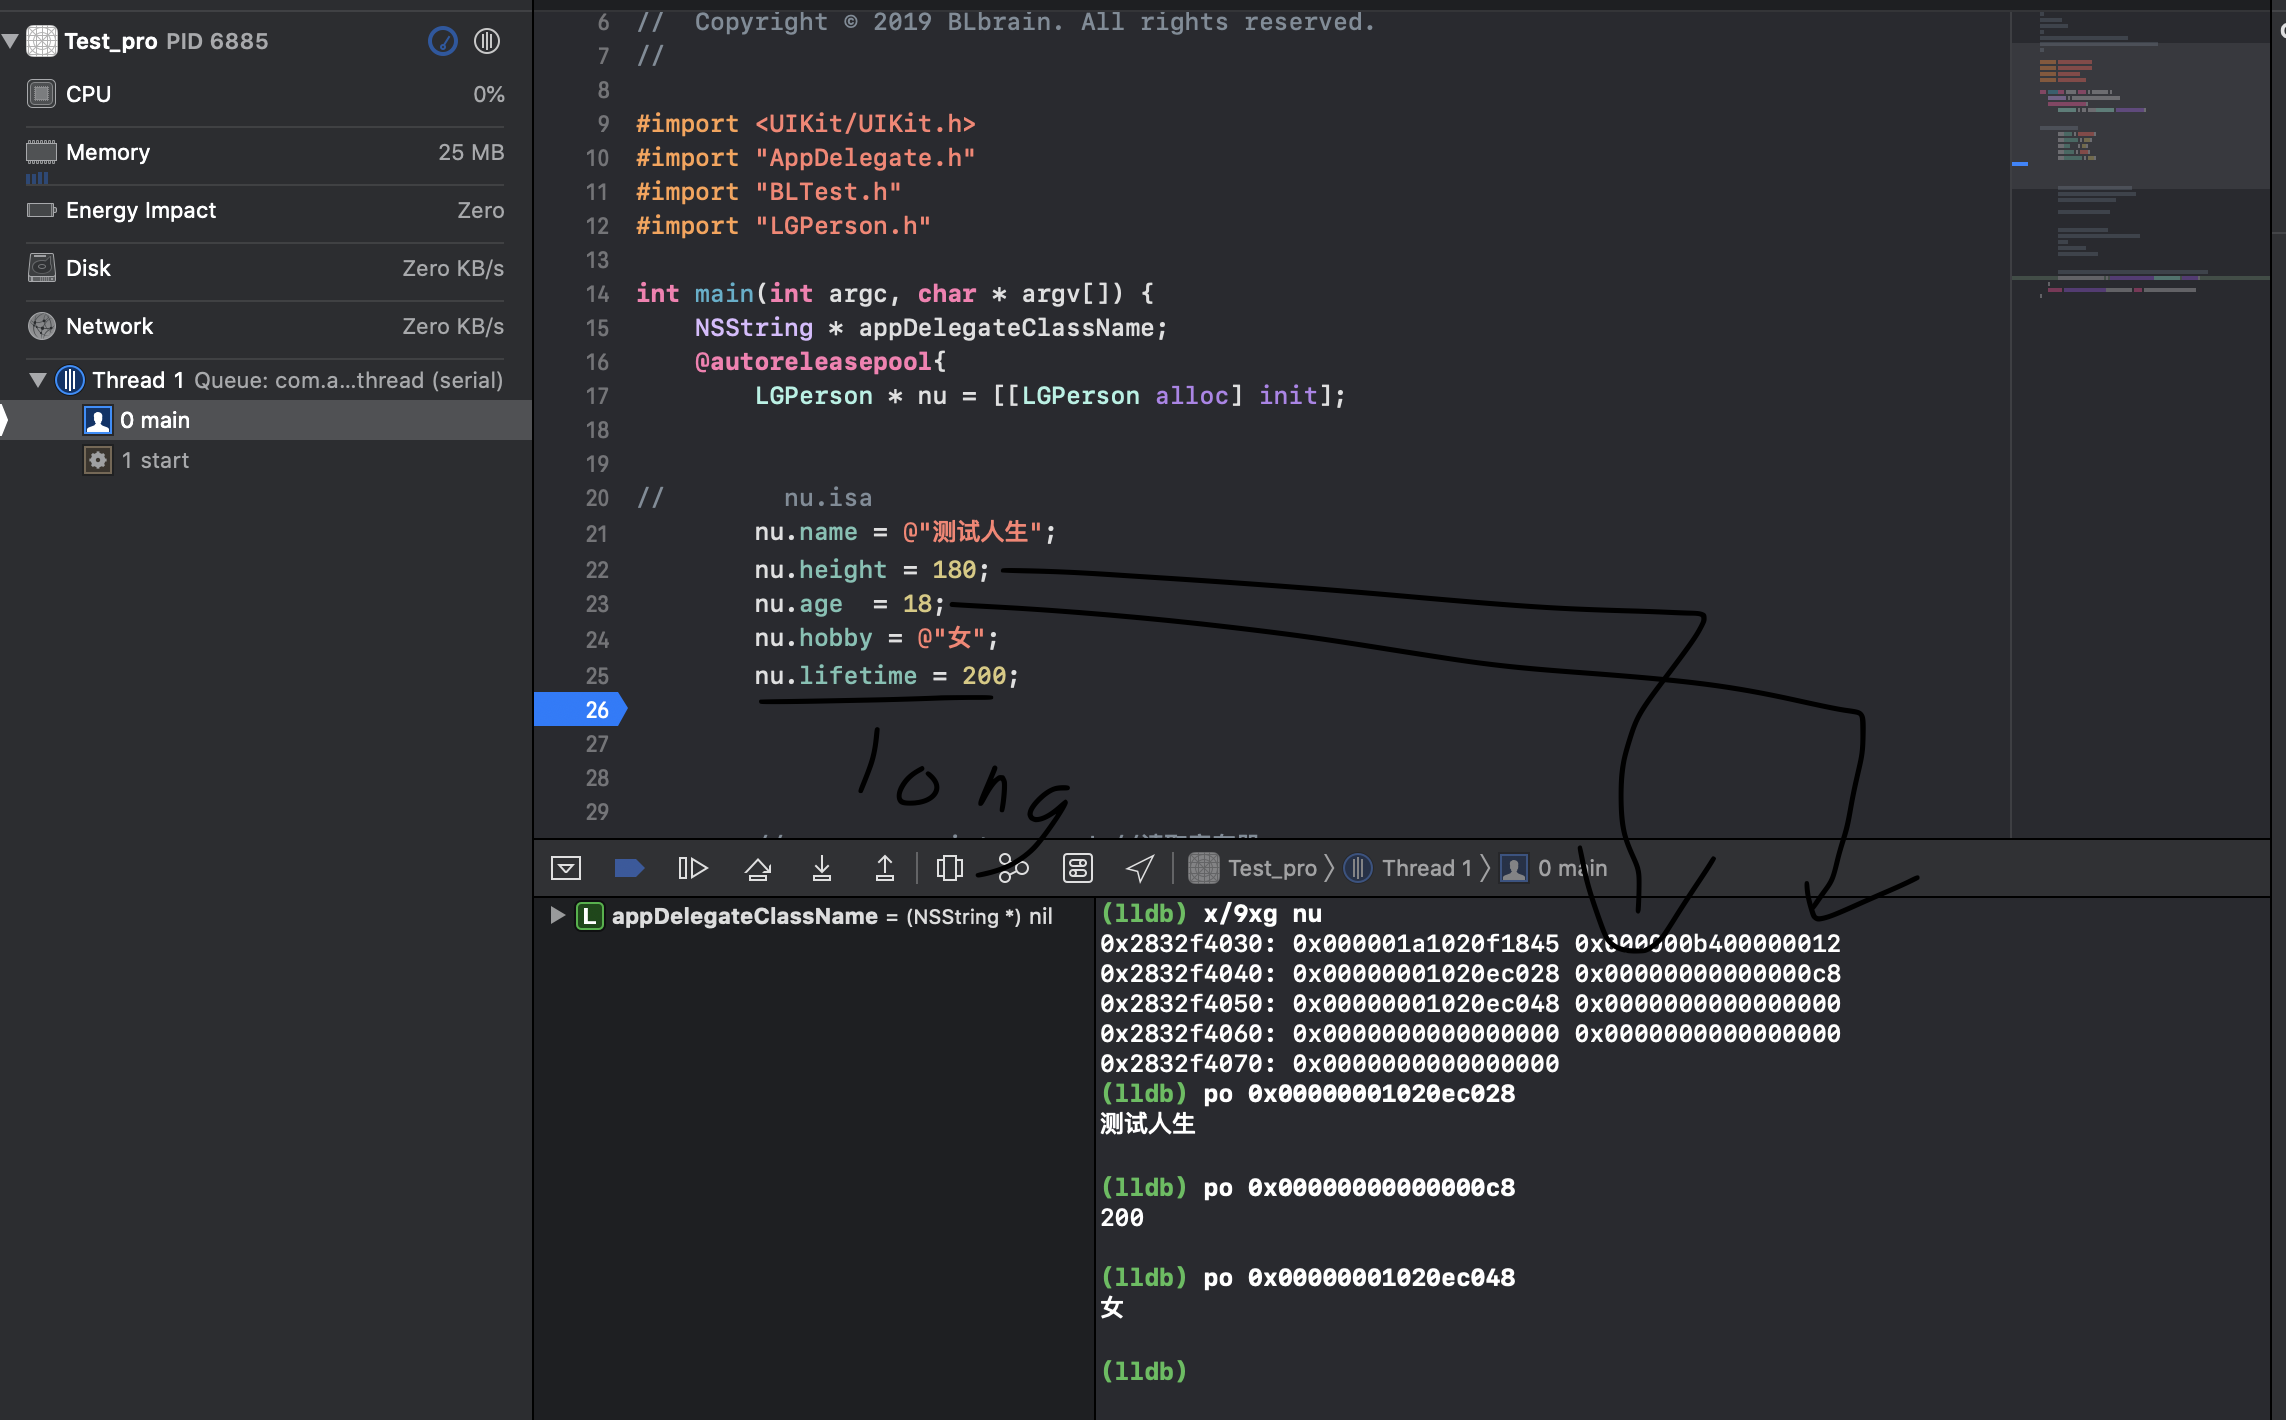2286x1420 pixels.
Task: Click the code minimap overview
Action: pyautogui.click(x=2140, y=150)
